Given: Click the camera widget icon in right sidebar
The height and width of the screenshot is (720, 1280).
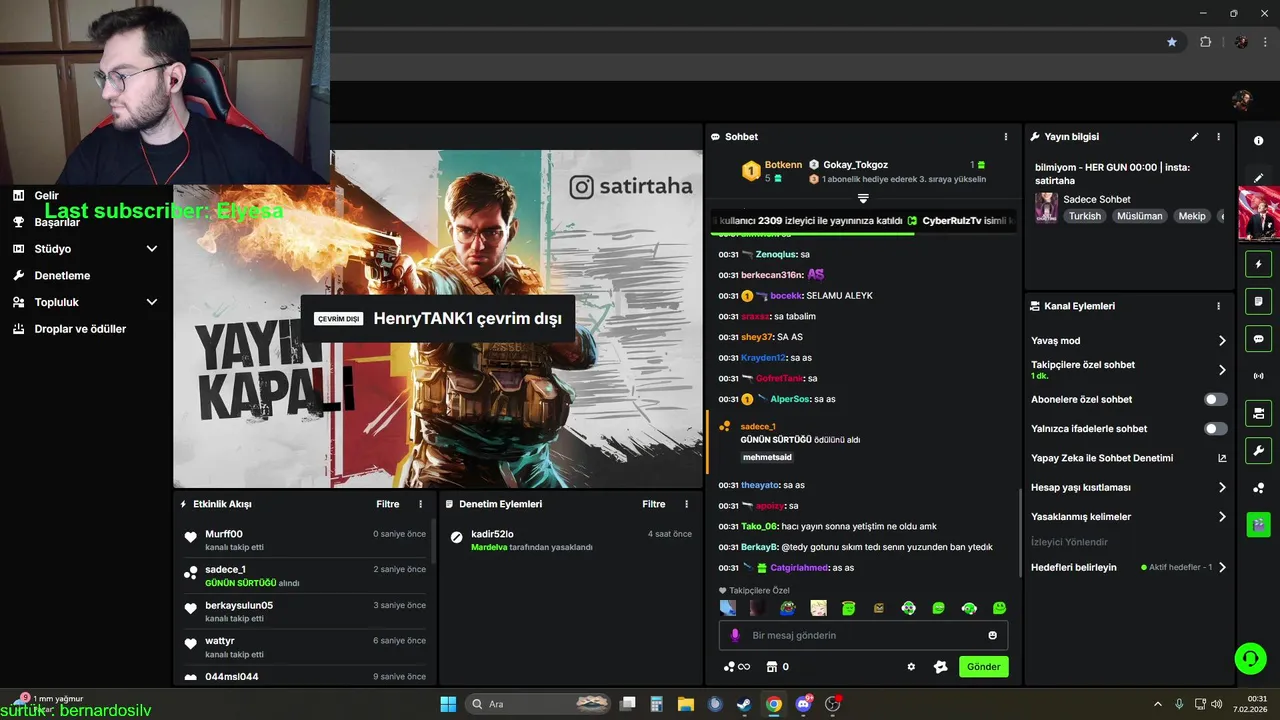Looking at the screenshot, I should (1258, 413).
